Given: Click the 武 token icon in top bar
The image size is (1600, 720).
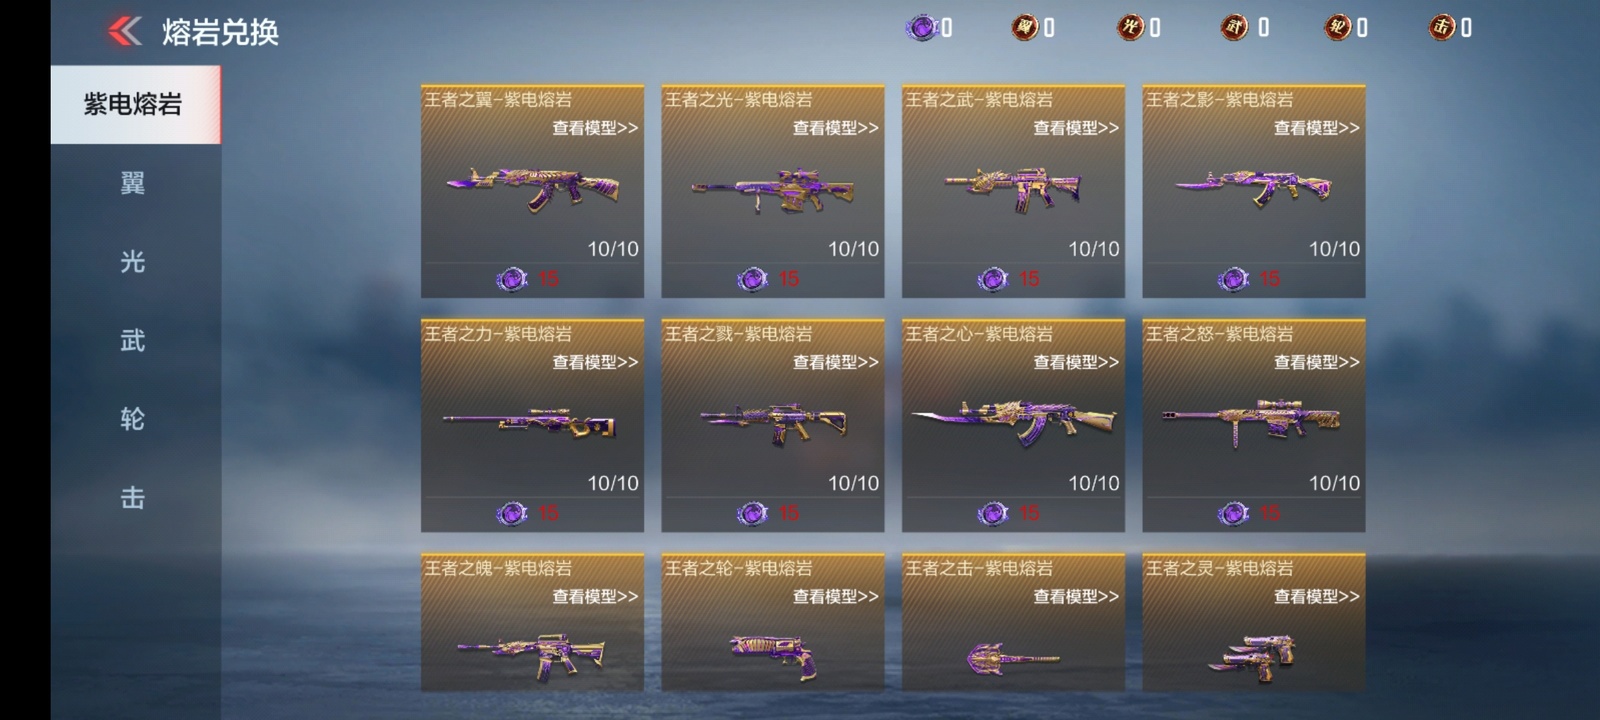Looking at the screenshot, I should tap(1235, 28).
